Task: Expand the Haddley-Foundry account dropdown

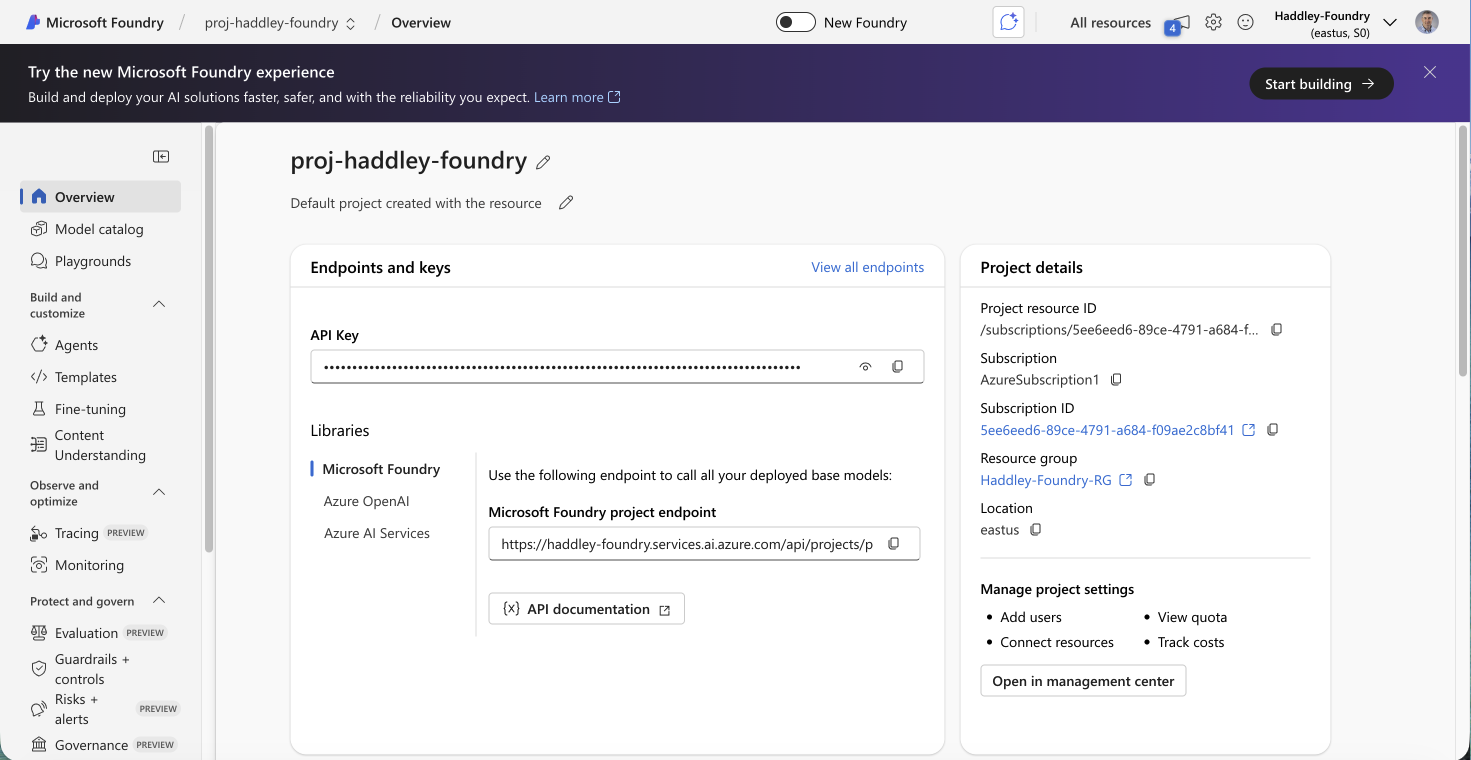Action: click(x=1390, y=21)
